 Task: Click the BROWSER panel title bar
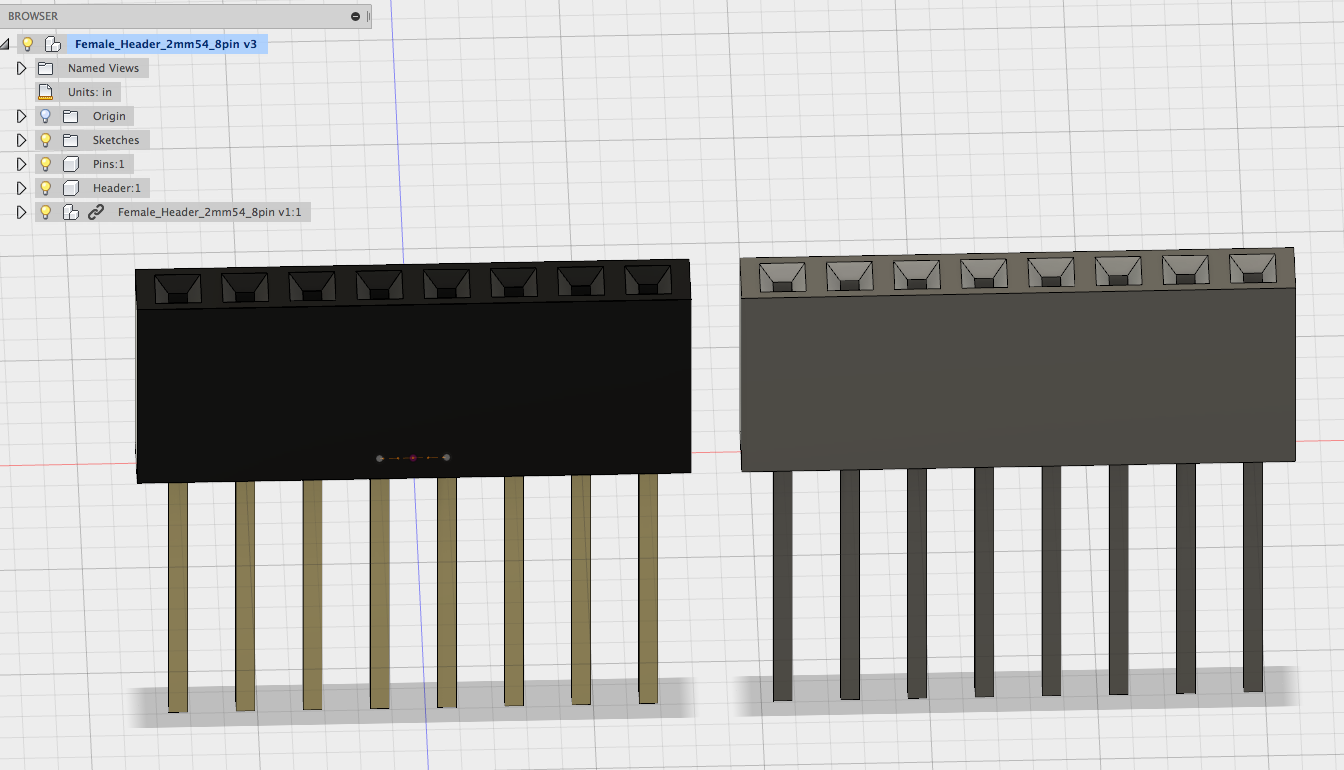(150, 16)
